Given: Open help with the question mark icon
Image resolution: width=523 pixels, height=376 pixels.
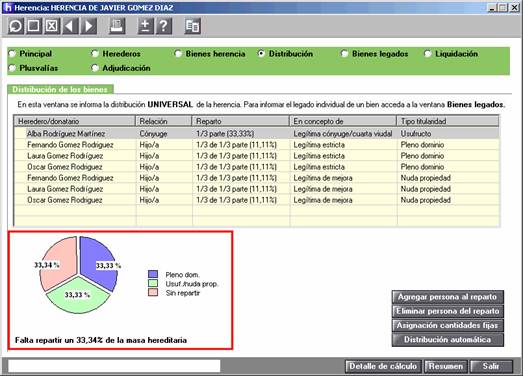Looking at the screenshot, I should [164, 26].
